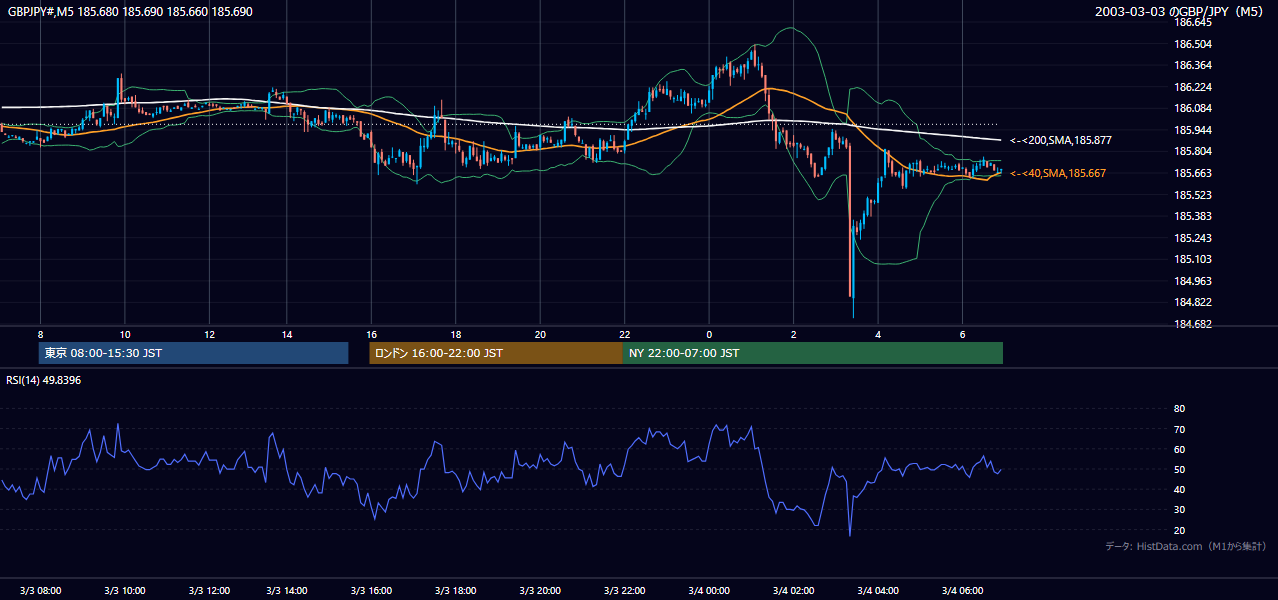The height and width of the screenshot is (600, 1278).
Task: Click the ロンドン 16:00-22:00 JST session bar
Action: click(496, 353)
